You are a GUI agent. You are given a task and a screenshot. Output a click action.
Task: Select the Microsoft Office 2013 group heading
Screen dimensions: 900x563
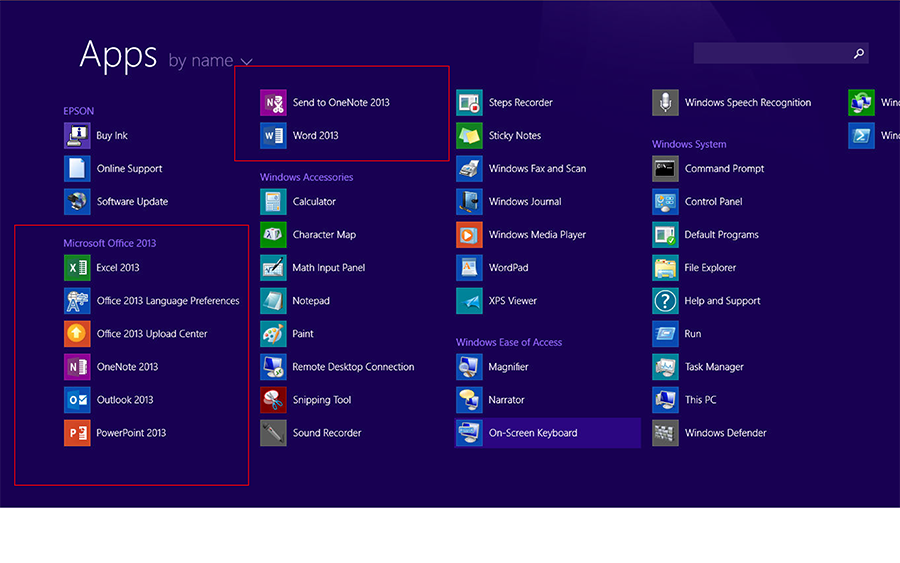(110, 243)
